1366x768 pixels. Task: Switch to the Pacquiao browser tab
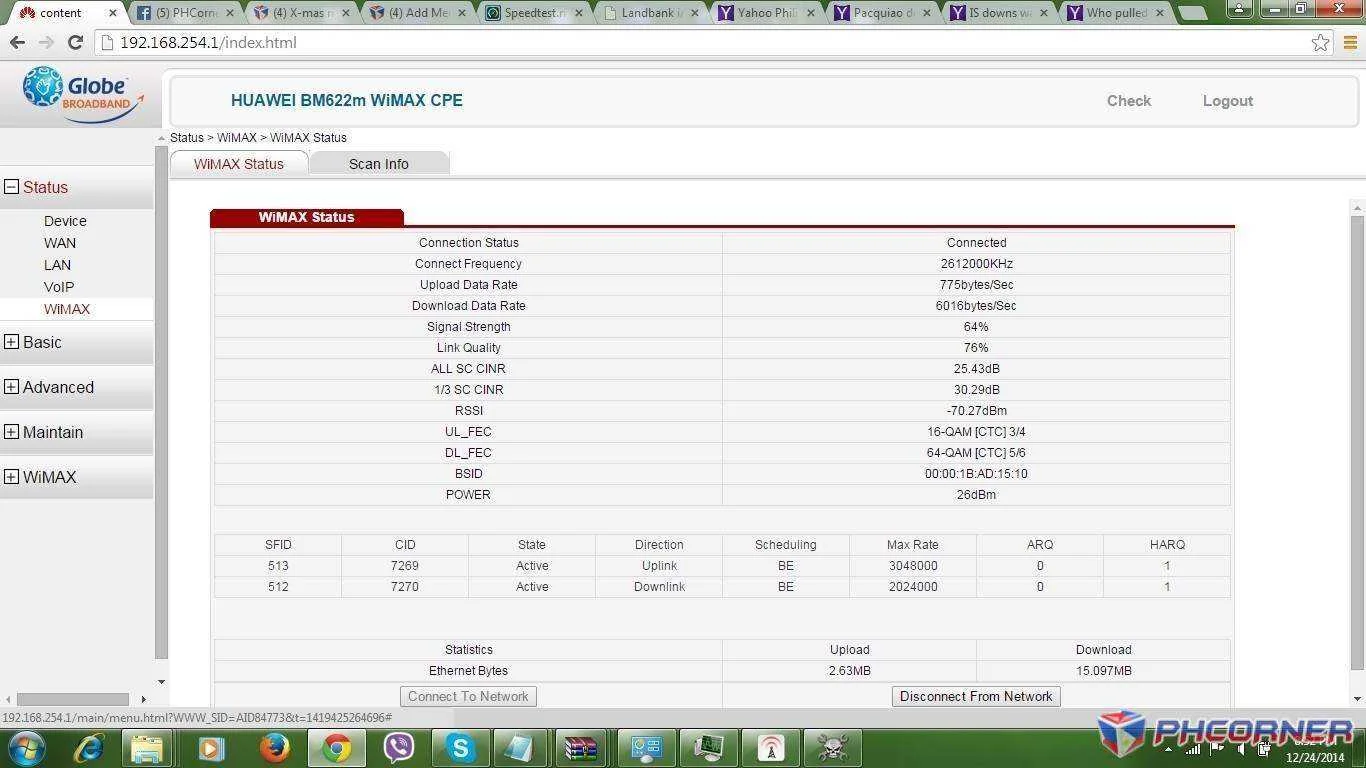point(884,13)
